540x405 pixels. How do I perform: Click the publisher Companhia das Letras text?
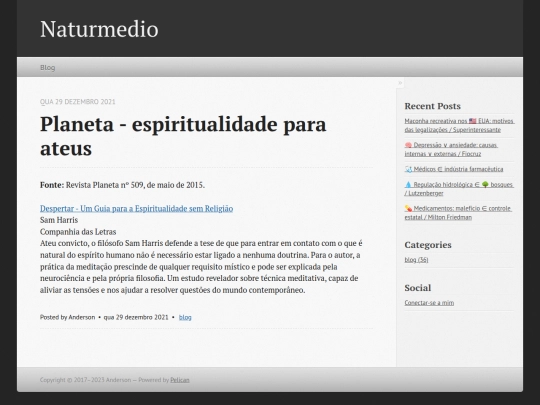[78, 232]
